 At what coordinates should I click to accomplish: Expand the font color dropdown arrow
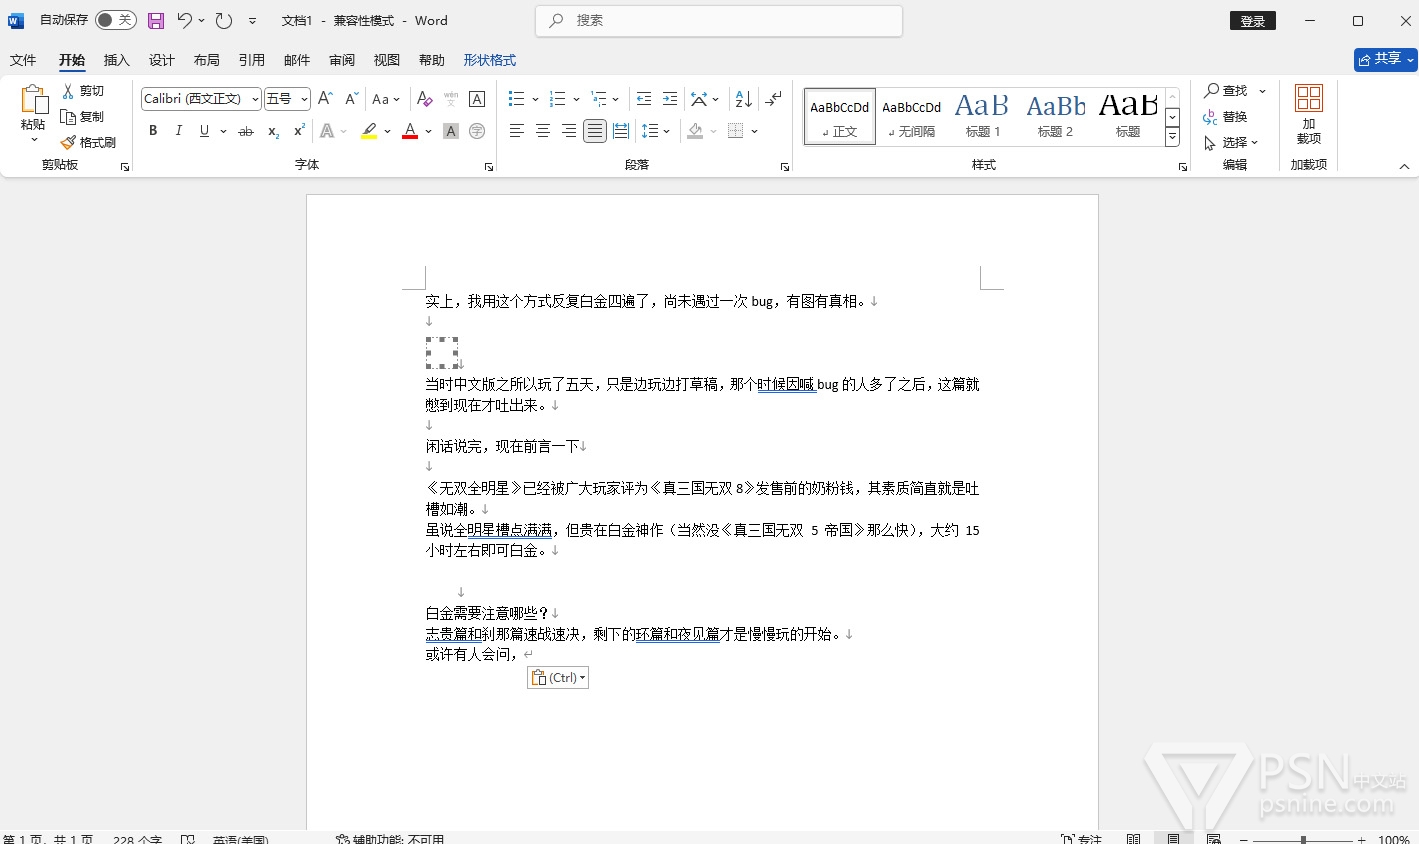tap(428, 131)
